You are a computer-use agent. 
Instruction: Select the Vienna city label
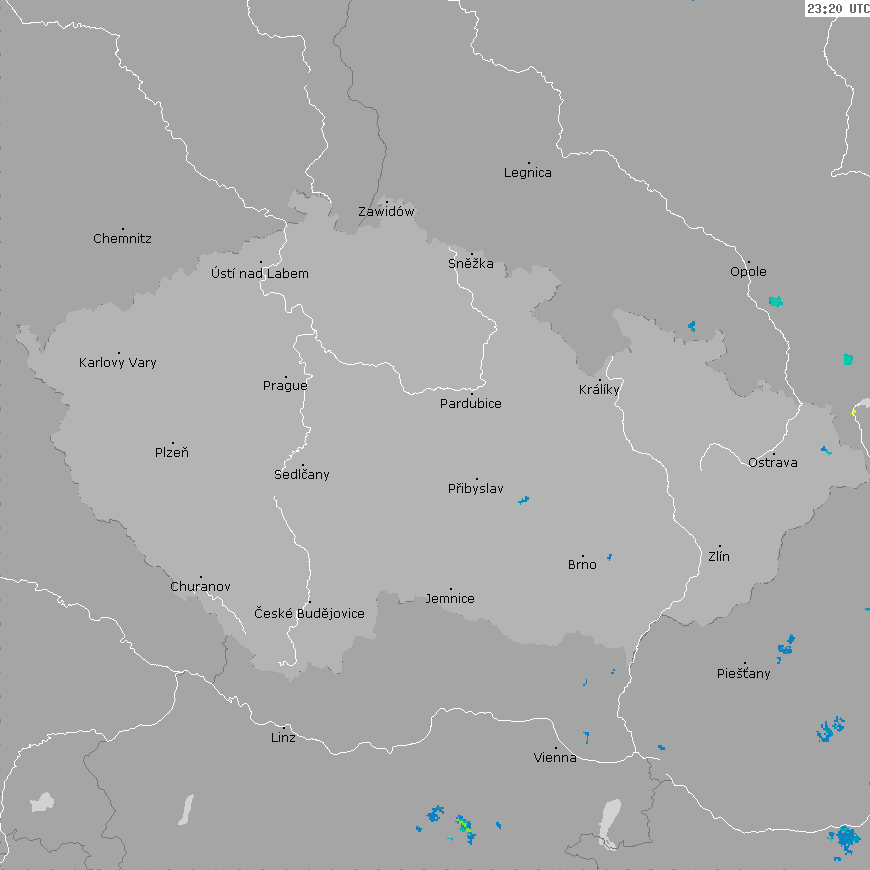pos(555,758)
